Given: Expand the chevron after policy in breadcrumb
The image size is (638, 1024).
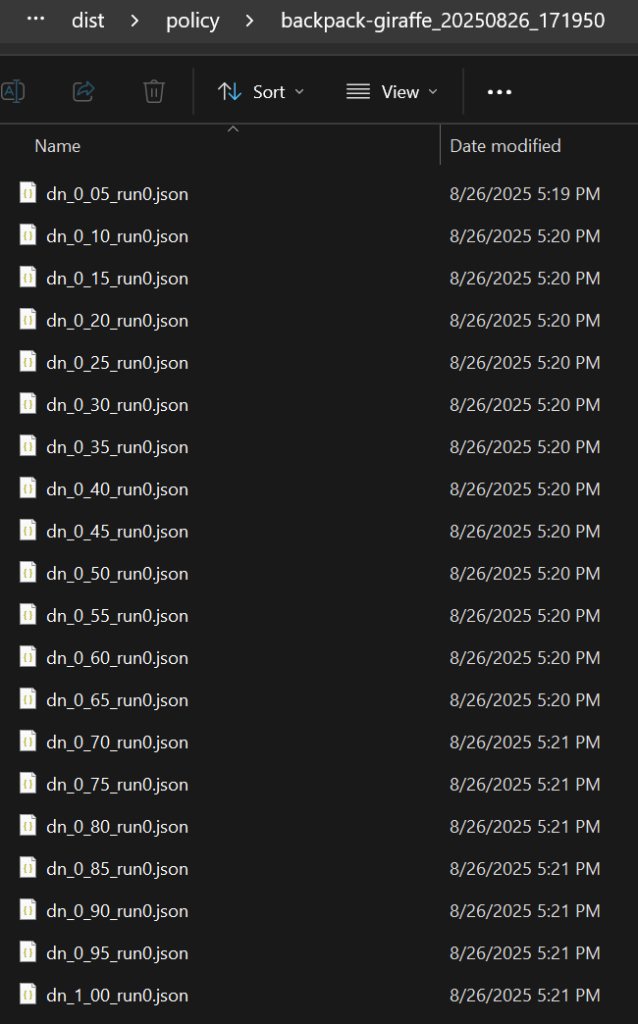Looking at the screenshot, I should click(x=249, y=21).
